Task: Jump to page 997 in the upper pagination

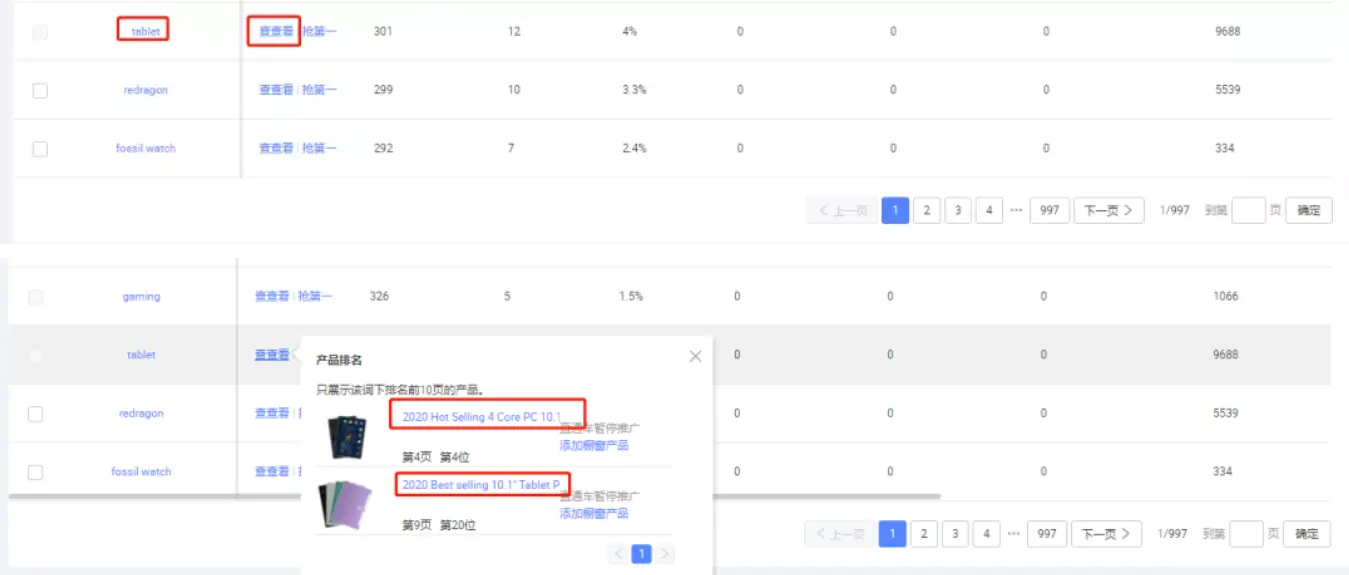Action: point(1048,210)
